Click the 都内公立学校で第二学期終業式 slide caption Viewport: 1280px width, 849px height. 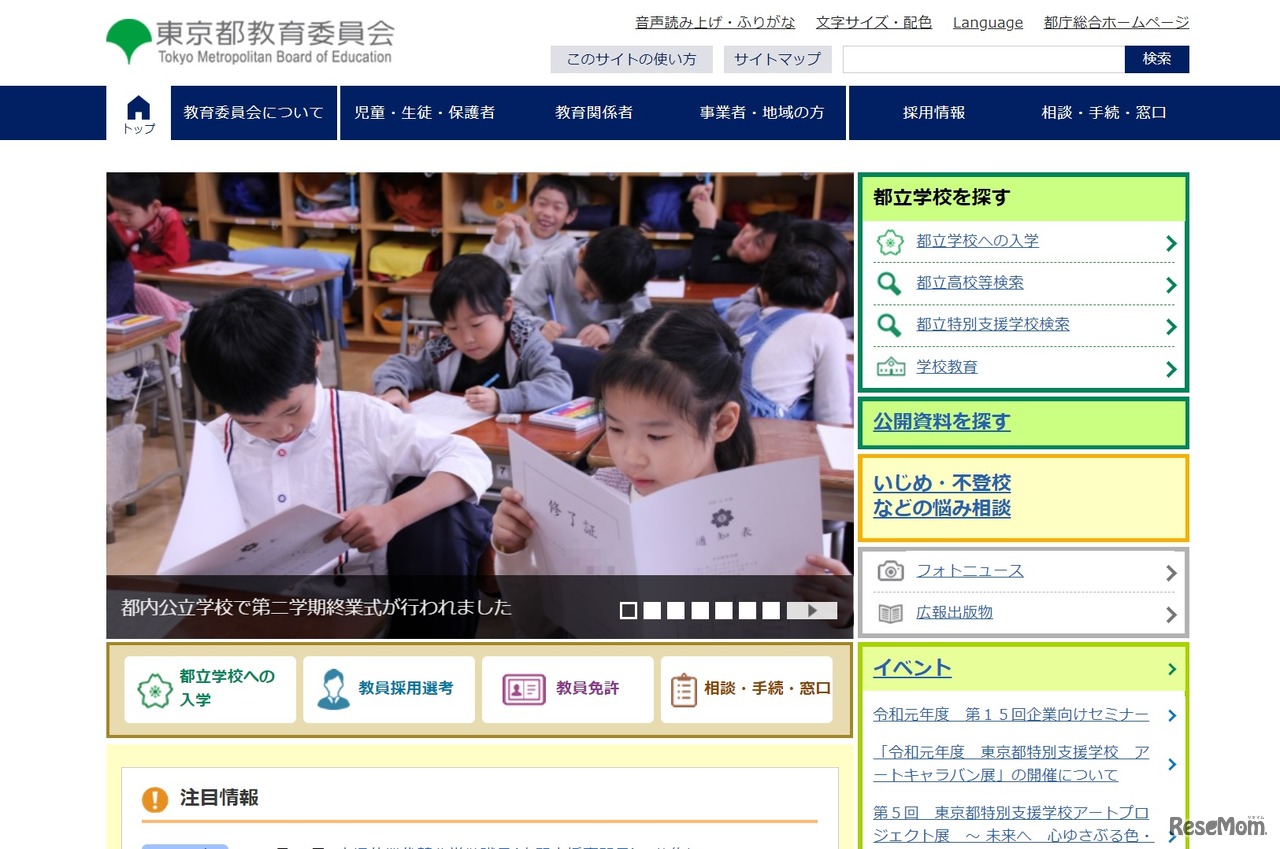point(316,607)
